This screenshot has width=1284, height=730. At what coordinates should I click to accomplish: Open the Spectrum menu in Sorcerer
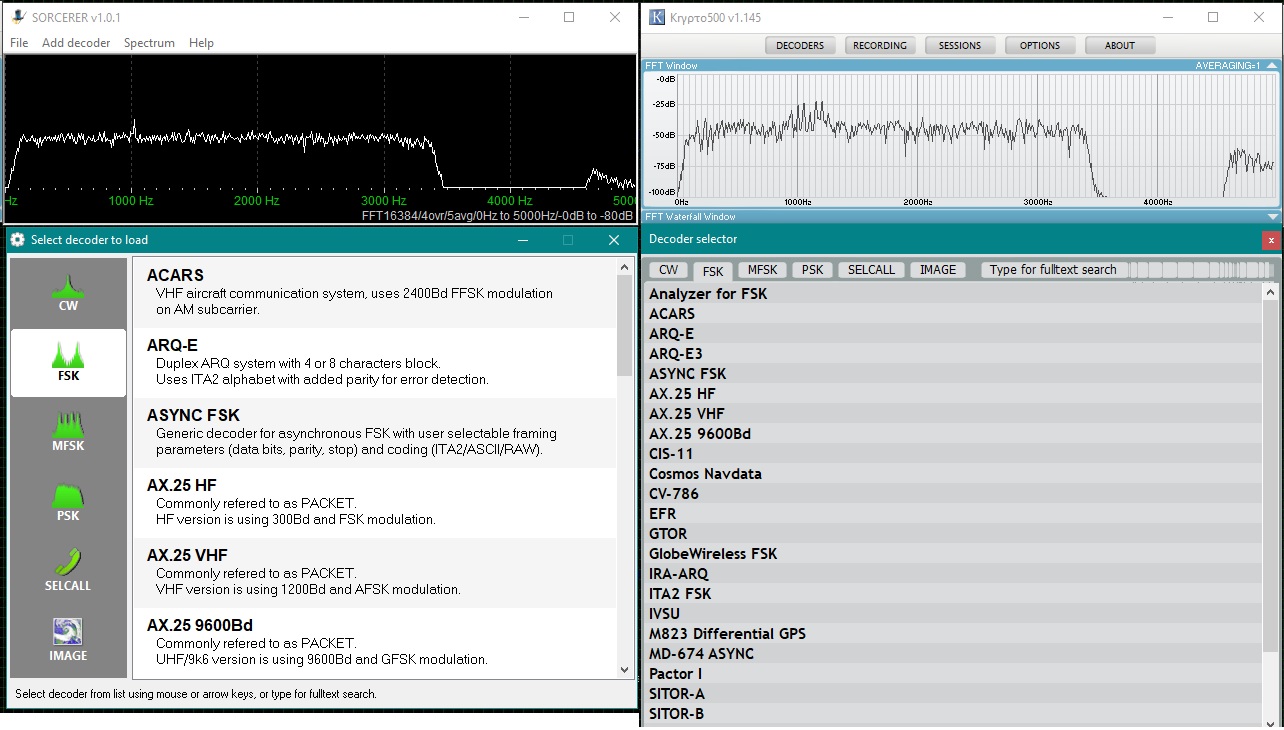(149, 43)
